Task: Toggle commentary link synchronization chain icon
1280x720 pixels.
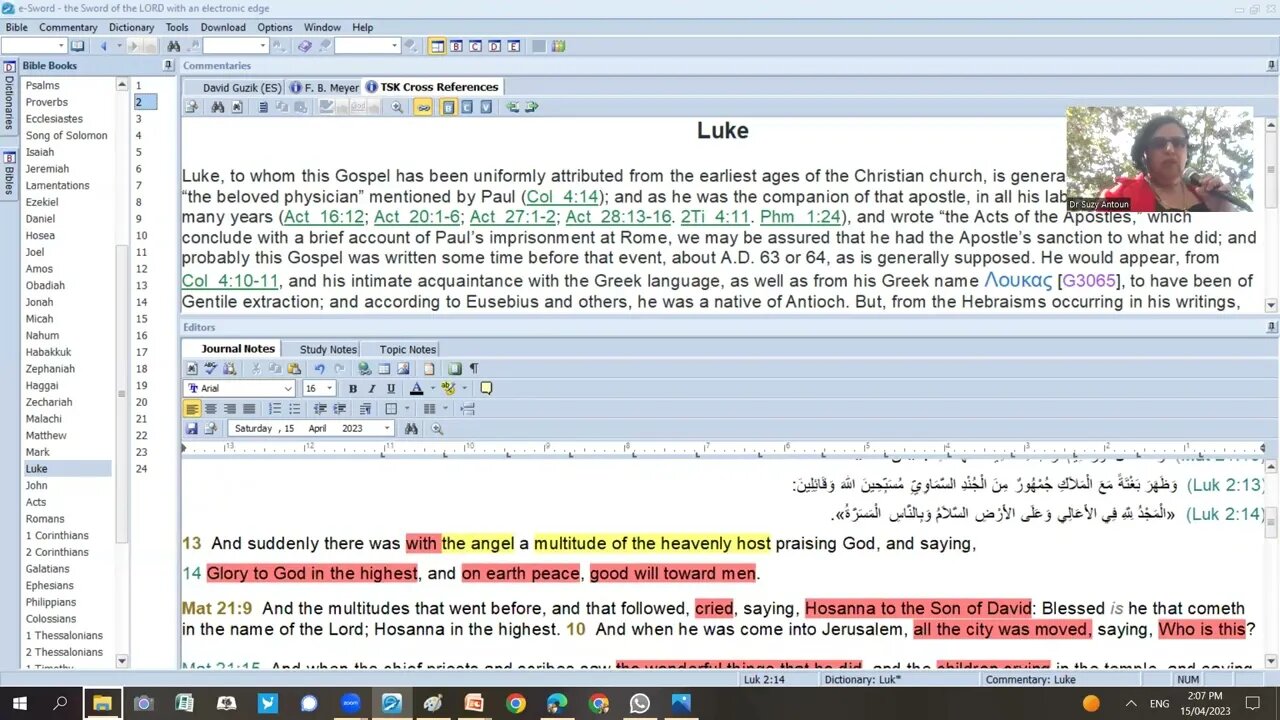Action: pyautogui.click(x=423, y=107)
